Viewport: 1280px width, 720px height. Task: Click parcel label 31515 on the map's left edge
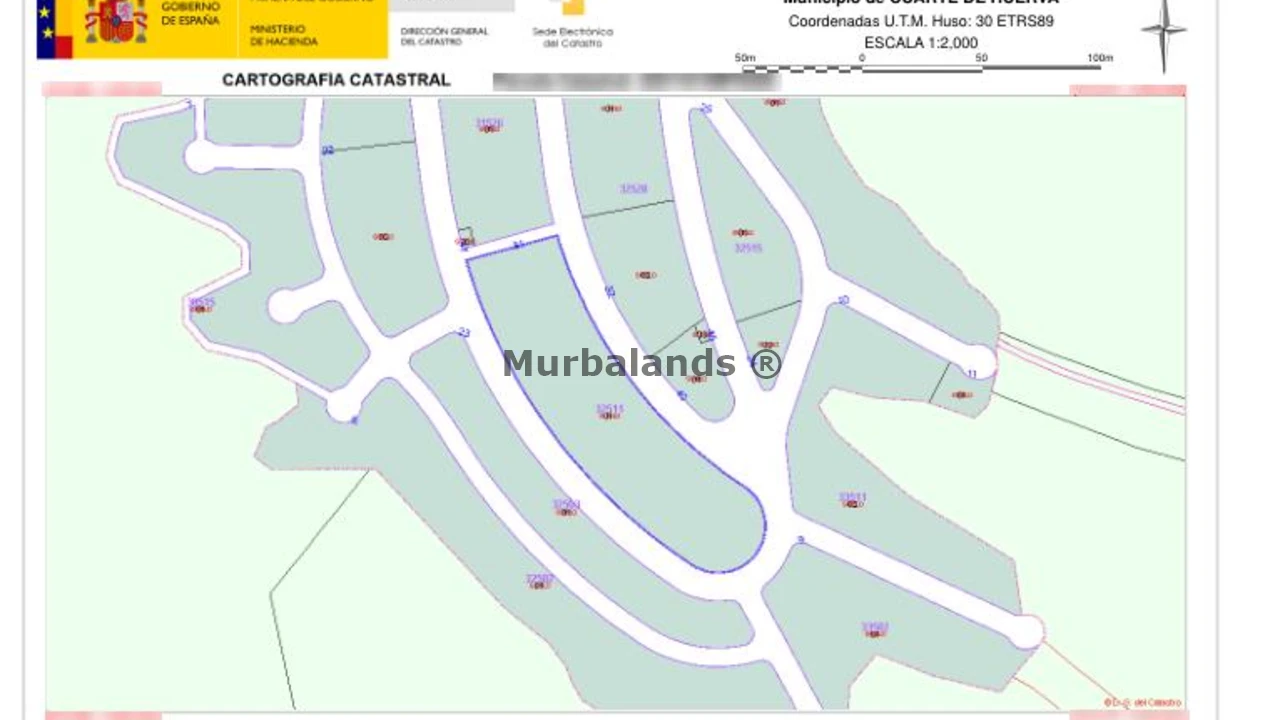pyautogui.click(x=202, y=301)
